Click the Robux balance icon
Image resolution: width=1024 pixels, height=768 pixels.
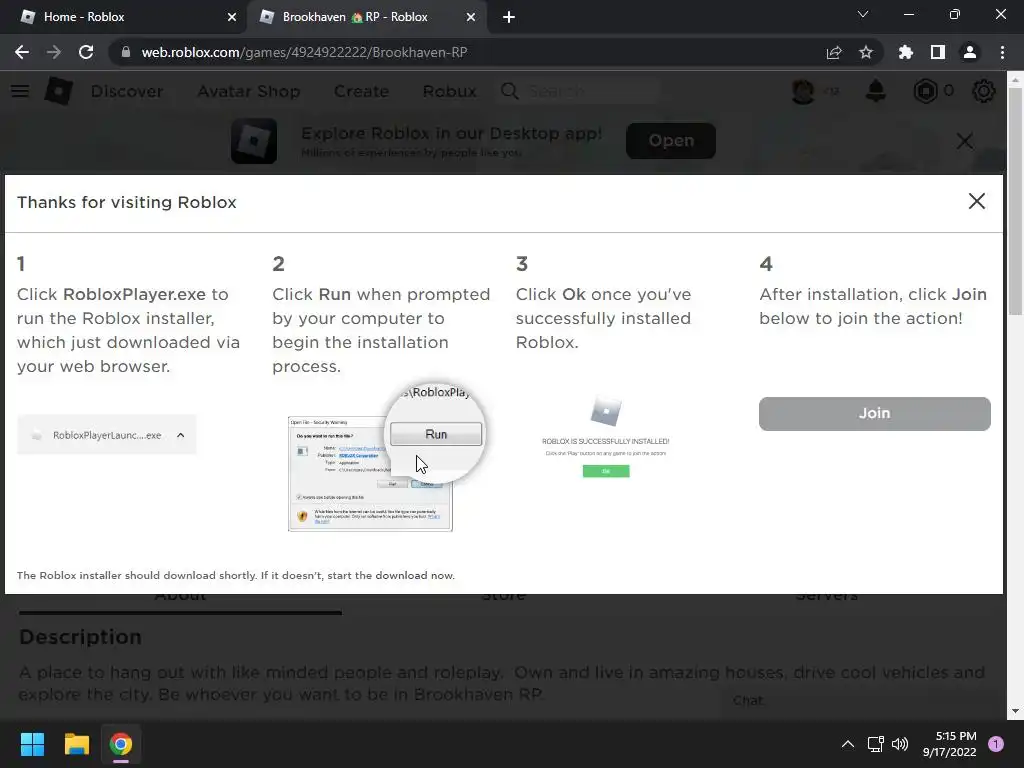click(925, 91)
